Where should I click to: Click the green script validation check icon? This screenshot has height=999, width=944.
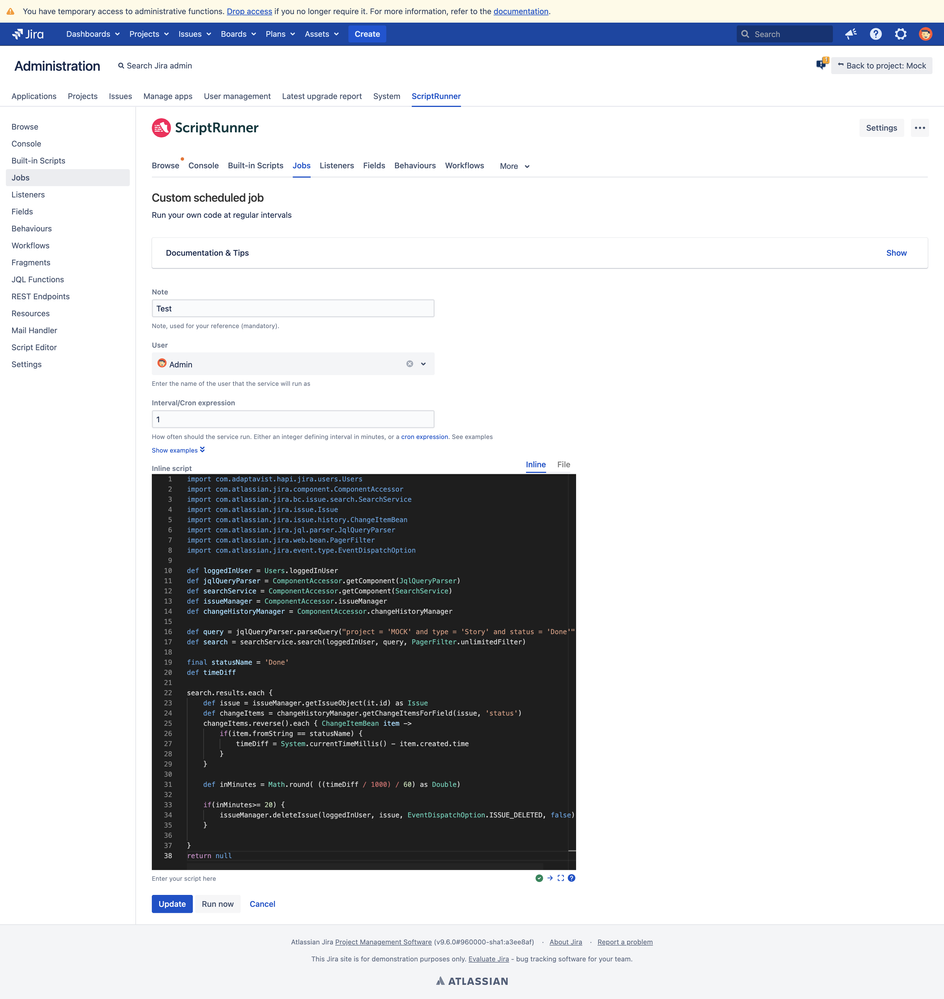[x=540, y=878]
